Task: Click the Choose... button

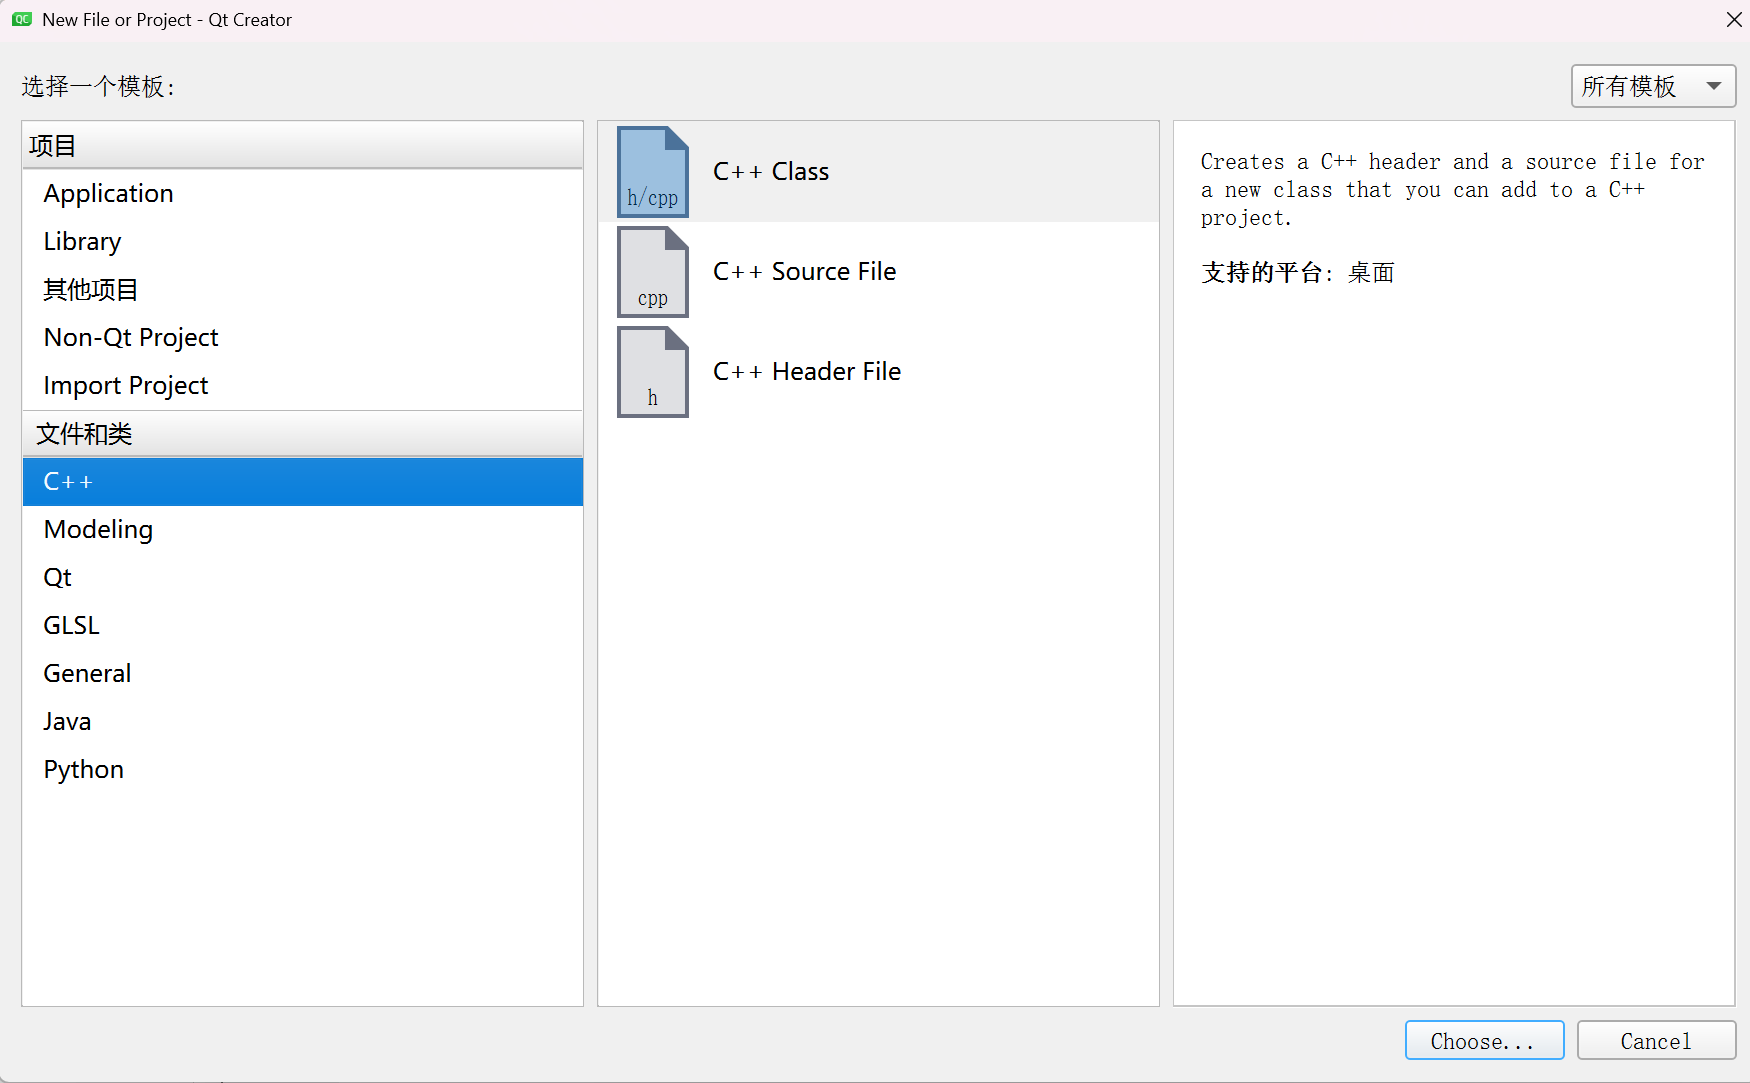Action: click(x=1483, y=1040)
